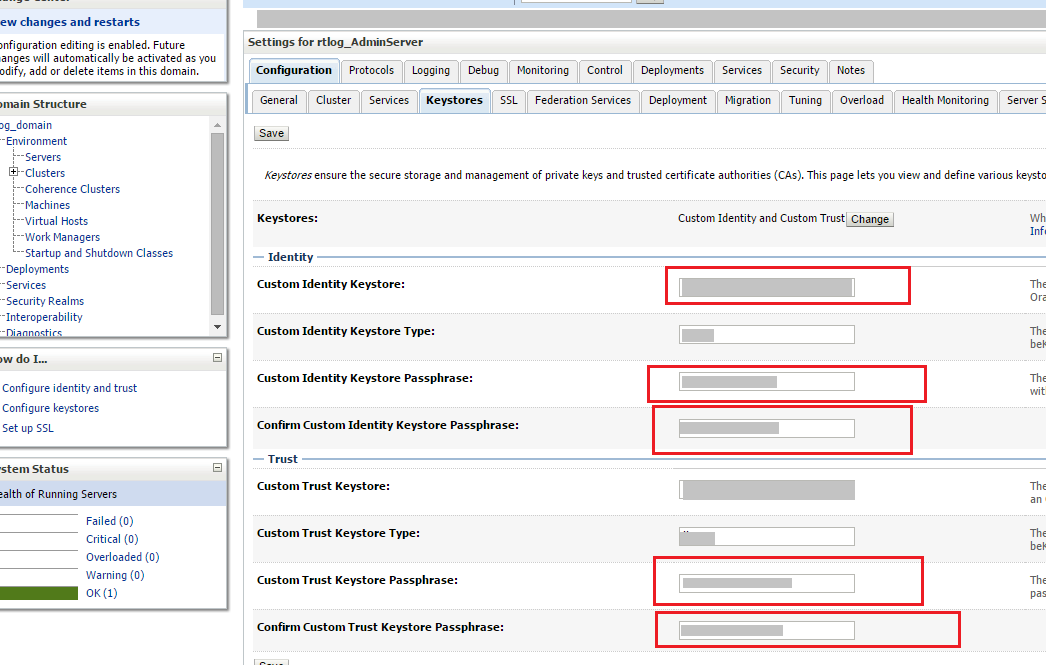Image resolution: width=1046 pixels, height=665 pixels.
Task: Click the "Set up SSL" link
Action: (28, 427)
